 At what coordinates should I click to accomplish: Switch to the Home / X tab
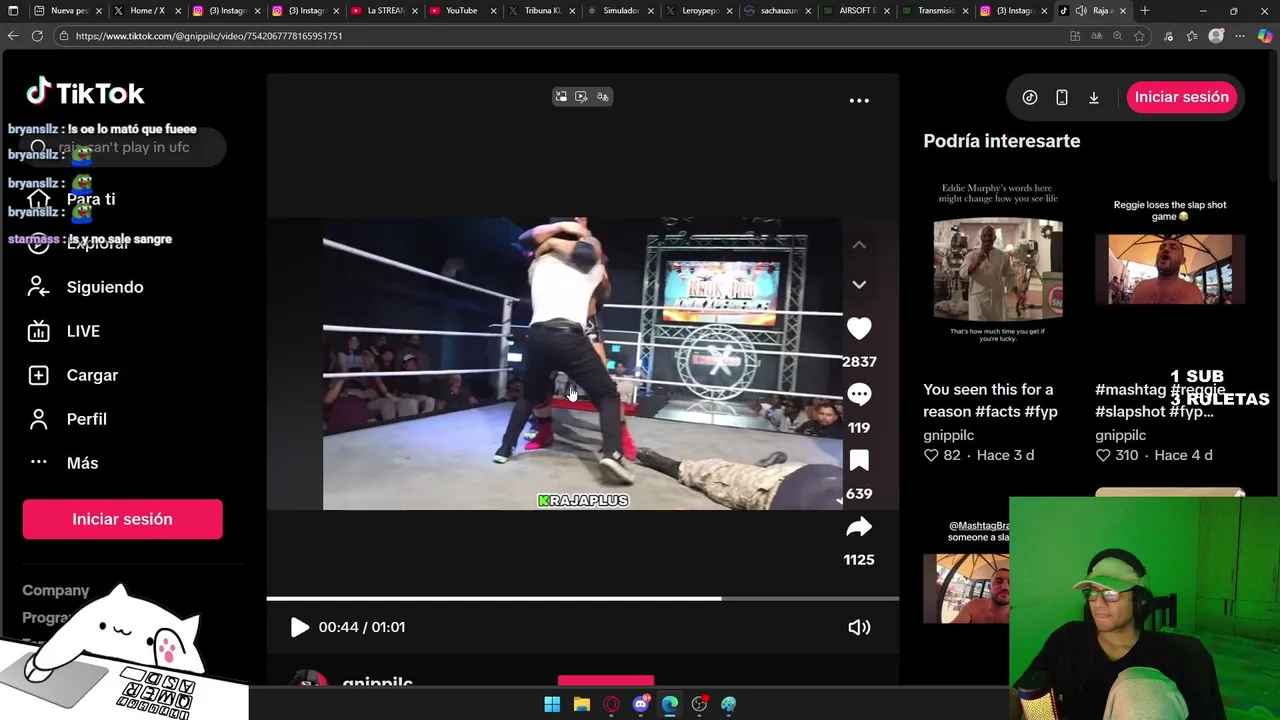pos(147,11)
